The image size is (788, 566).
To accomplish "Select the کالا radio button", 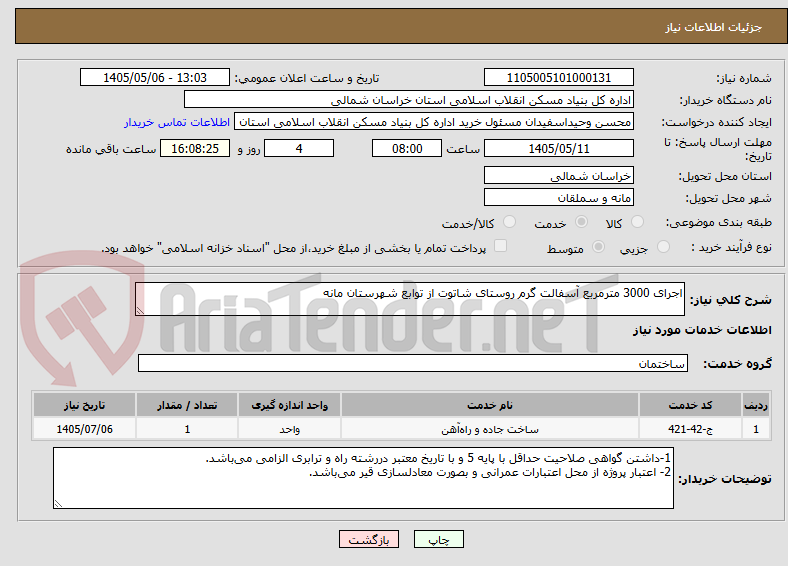I will [x=637, y=222].
